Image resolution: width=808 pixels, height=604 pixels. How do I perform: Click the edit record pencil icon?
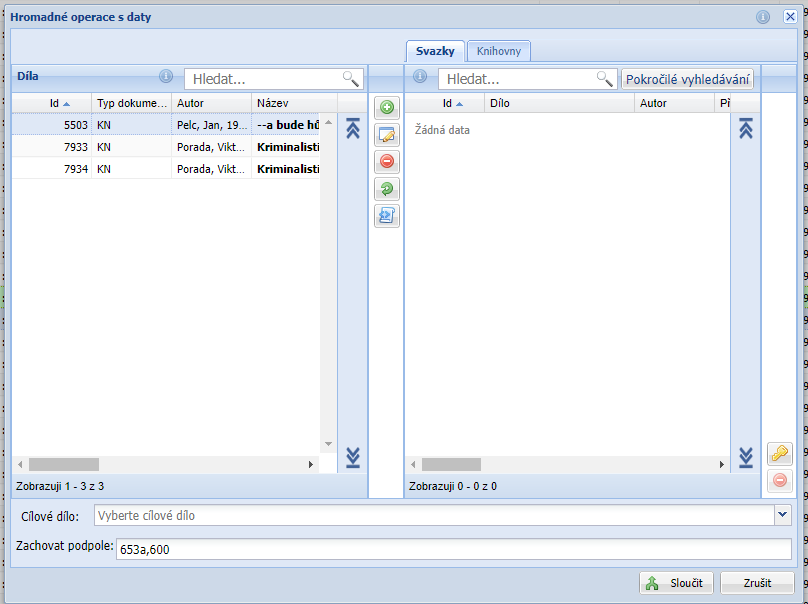[x=386, y=134]
